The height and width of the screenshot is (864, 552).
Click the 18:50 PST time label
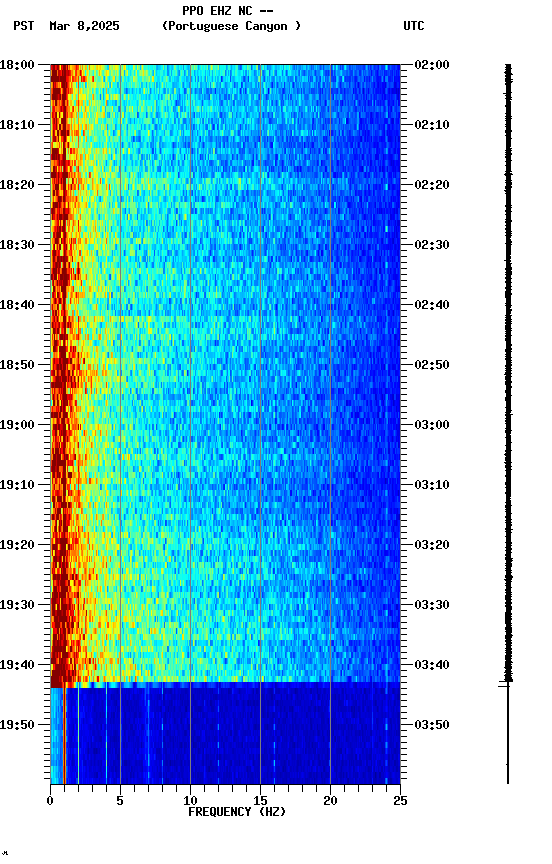17,365
